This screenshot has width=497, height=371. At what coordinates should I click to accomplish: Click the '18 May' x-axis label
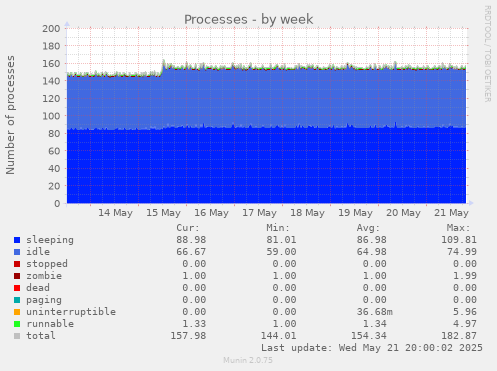pyautogui.click(x=307, y=213)
